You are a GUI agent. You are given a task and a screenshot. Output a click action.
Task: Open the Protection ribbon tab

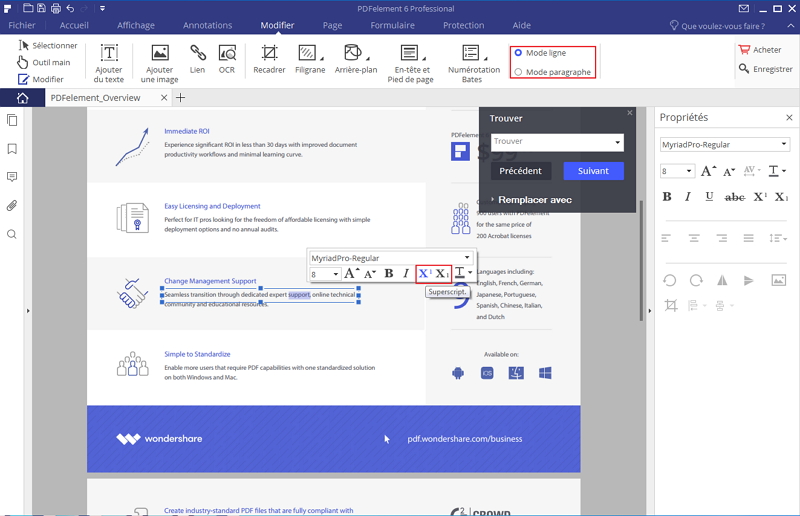tap(463, 25)
